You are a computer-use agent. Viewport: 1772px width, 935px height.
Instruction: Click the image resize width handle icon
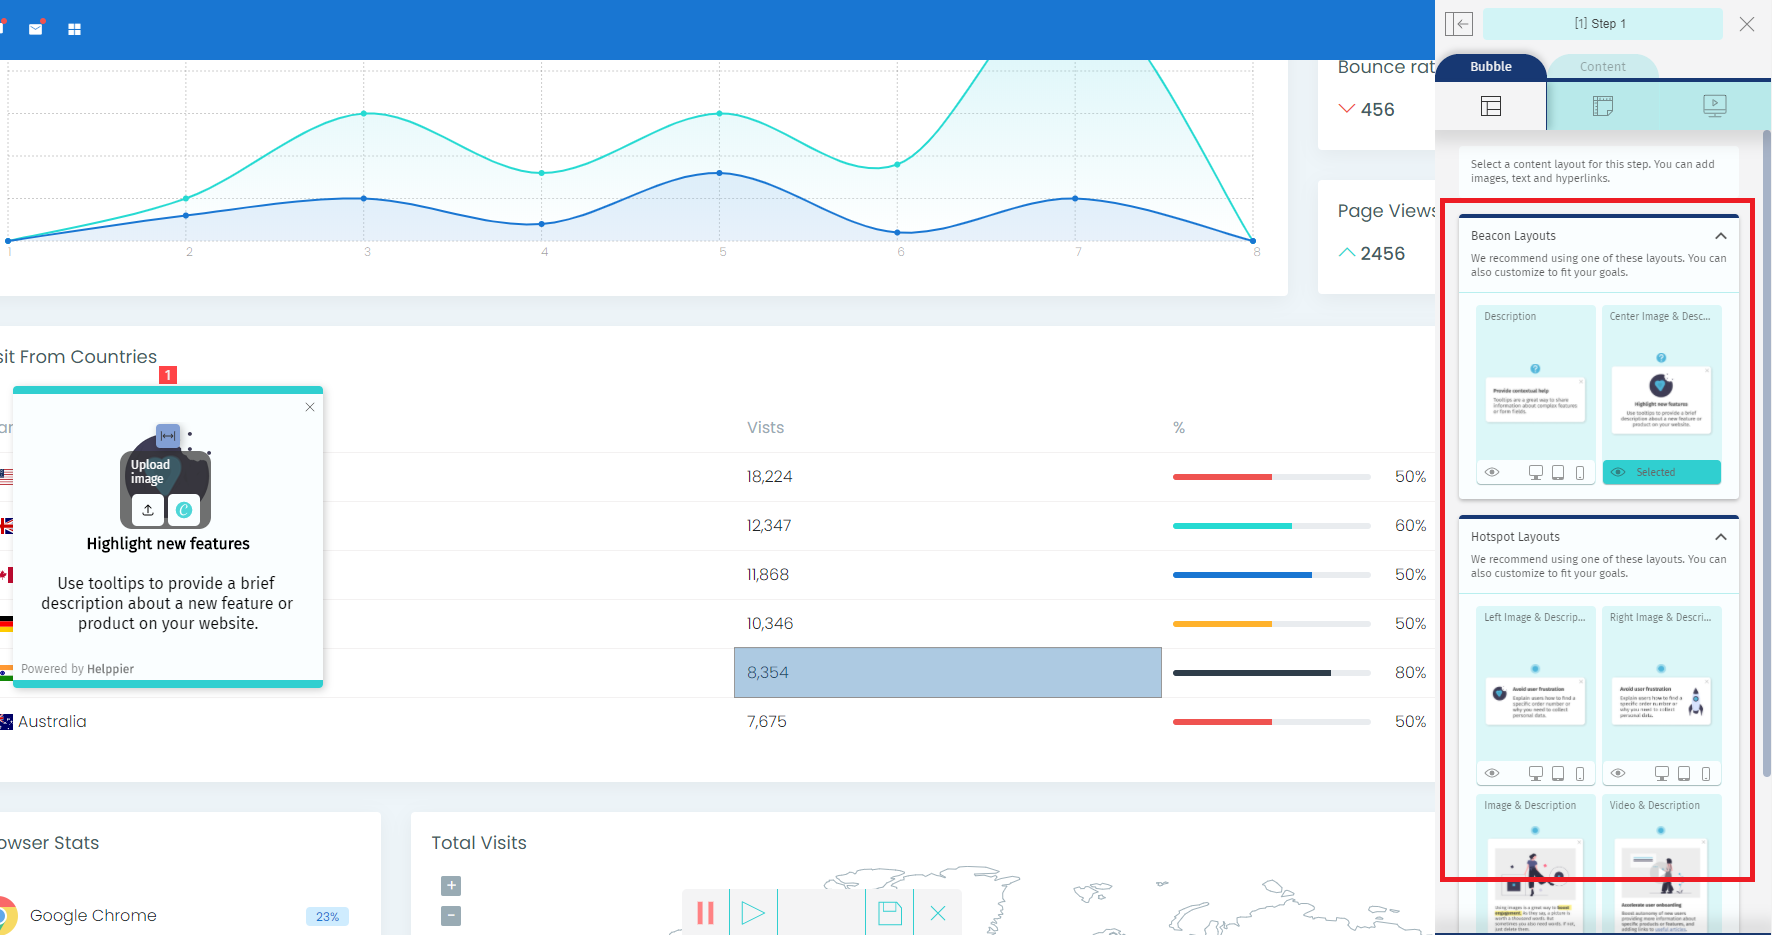pyautogui.click(x=168, y=436)
